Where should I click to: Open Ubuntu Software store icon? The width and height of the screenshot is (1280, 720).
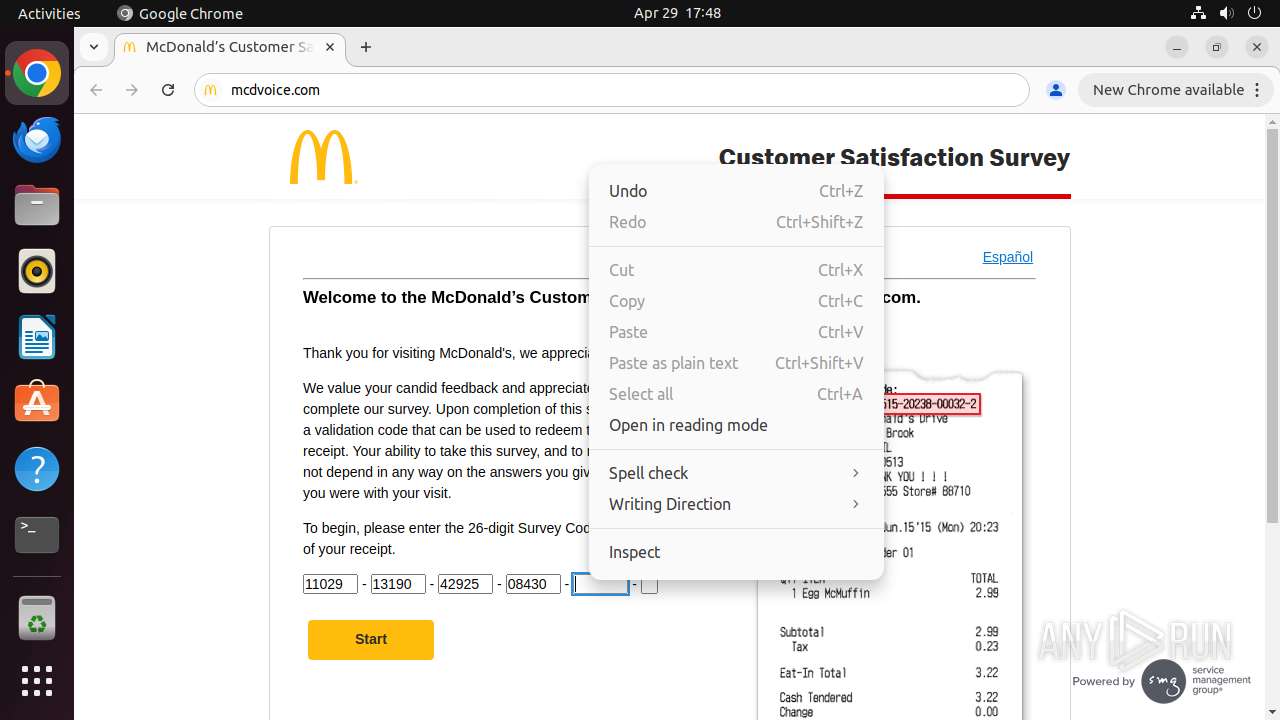tap(37, 403)
